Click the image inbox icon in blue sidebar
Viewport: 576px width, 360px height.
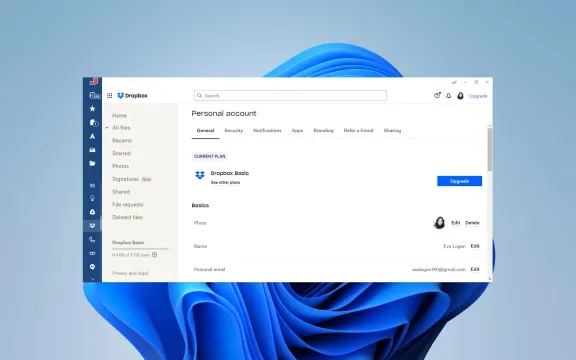tap(92, 150)
